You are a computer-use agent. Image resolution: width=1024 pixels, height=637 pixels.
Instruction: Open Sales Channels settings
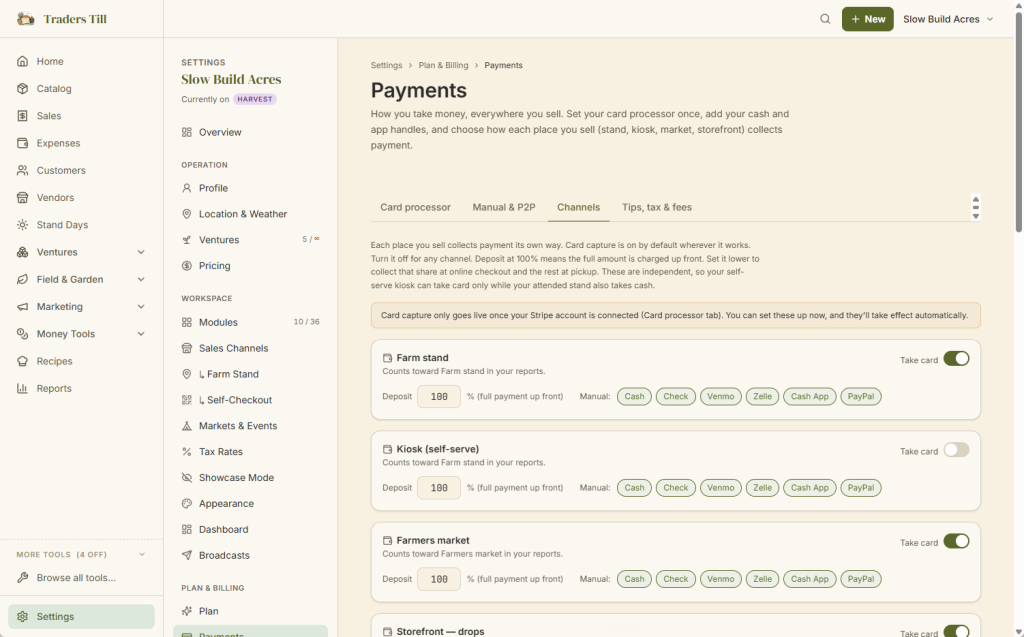click(250, 348)
